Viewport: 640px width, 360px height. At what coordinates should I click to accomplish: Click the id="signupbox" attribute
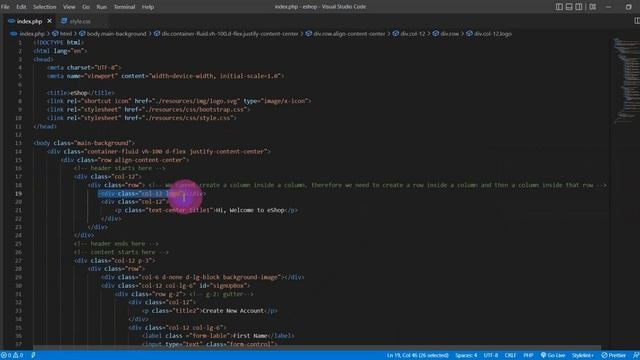pyautogui.click(x=224, y=286)
